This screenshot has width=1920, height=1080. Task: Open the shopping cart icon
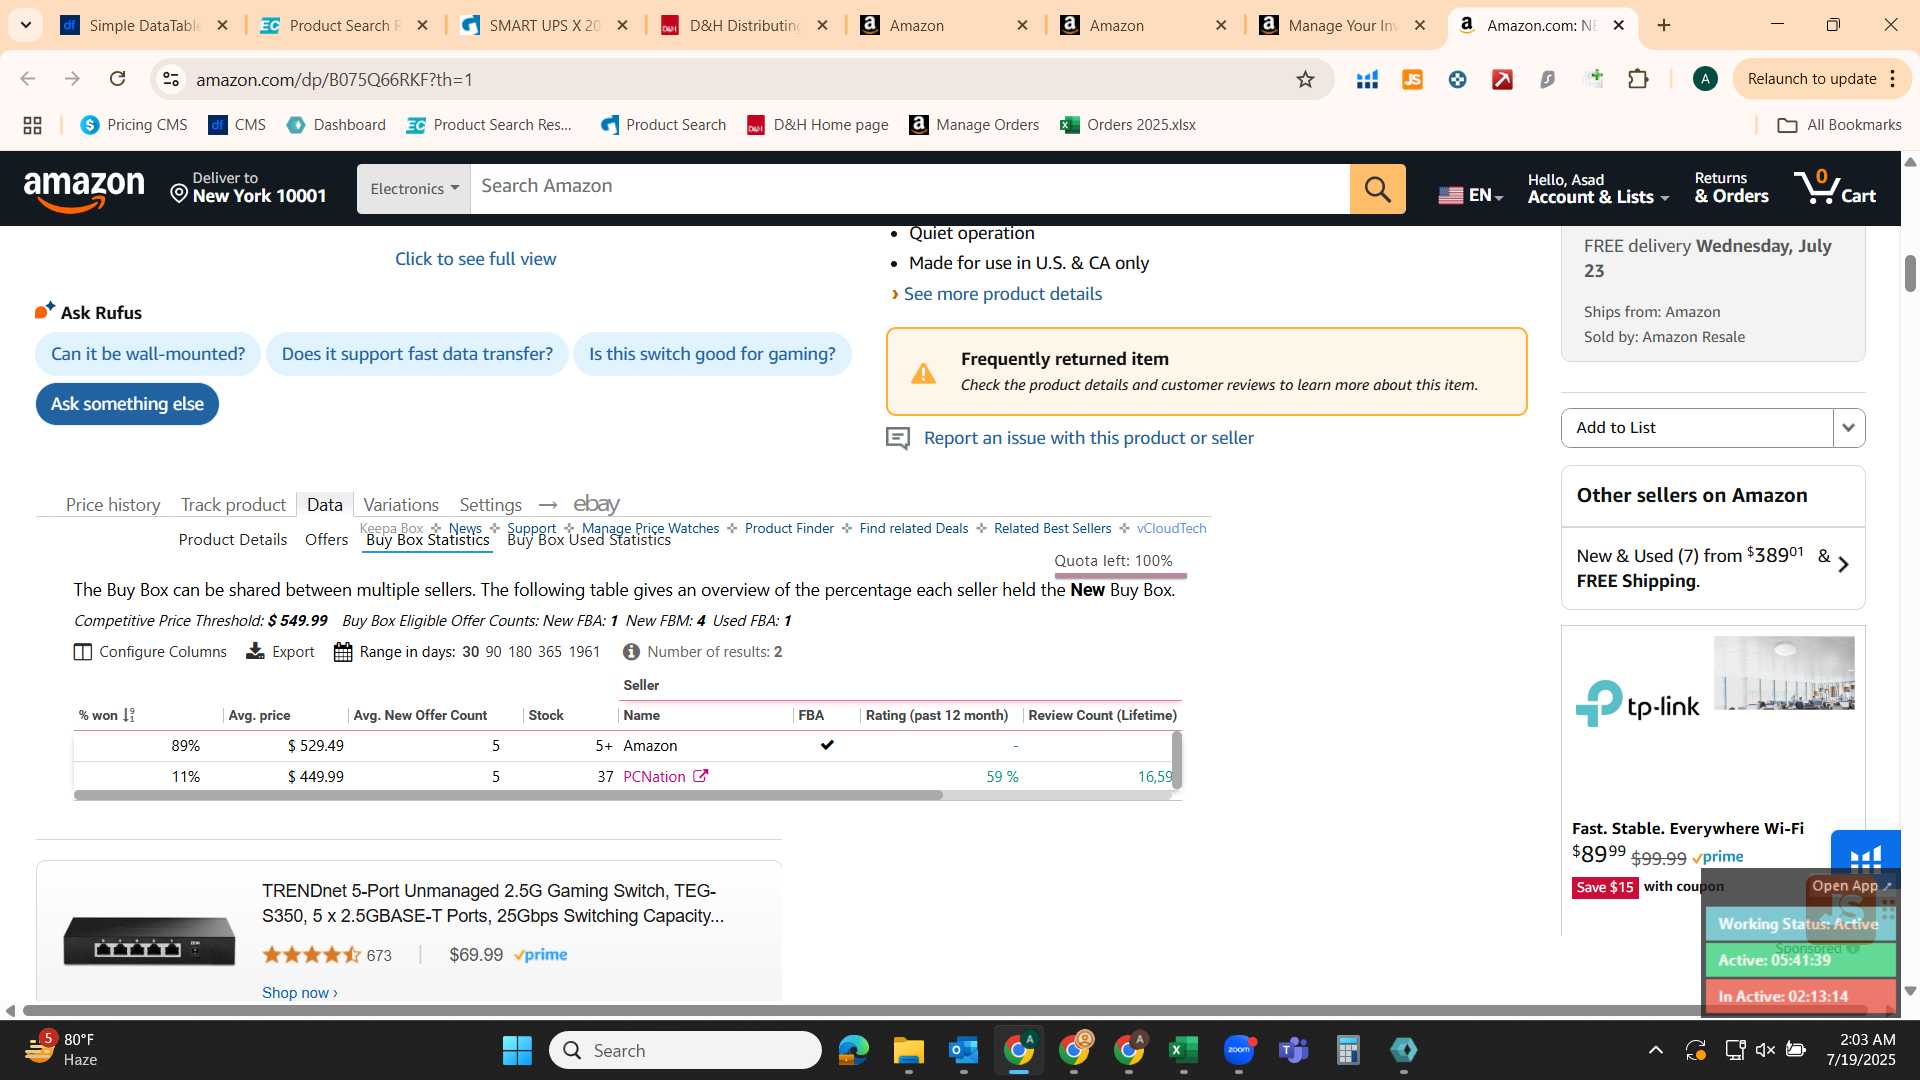pos(1835,188)
